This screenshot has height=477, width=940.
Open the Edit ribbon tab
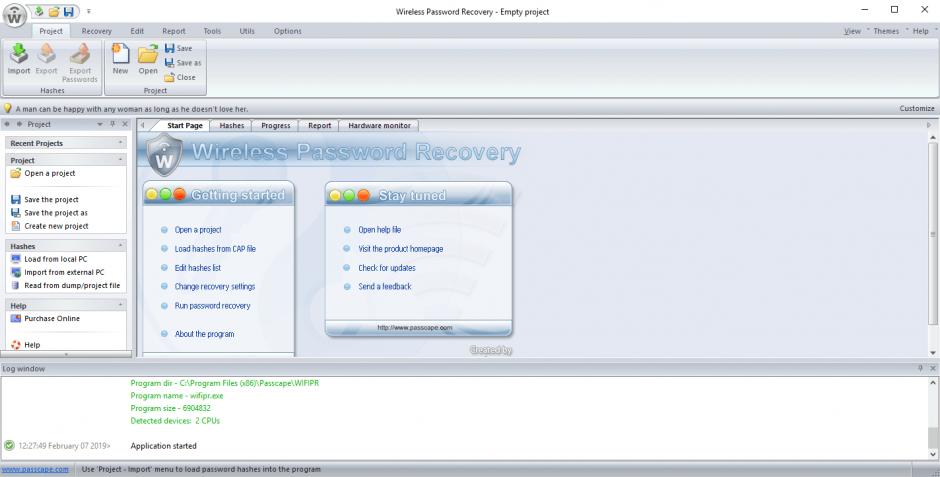pyautogui.click(x=137, y=31)
